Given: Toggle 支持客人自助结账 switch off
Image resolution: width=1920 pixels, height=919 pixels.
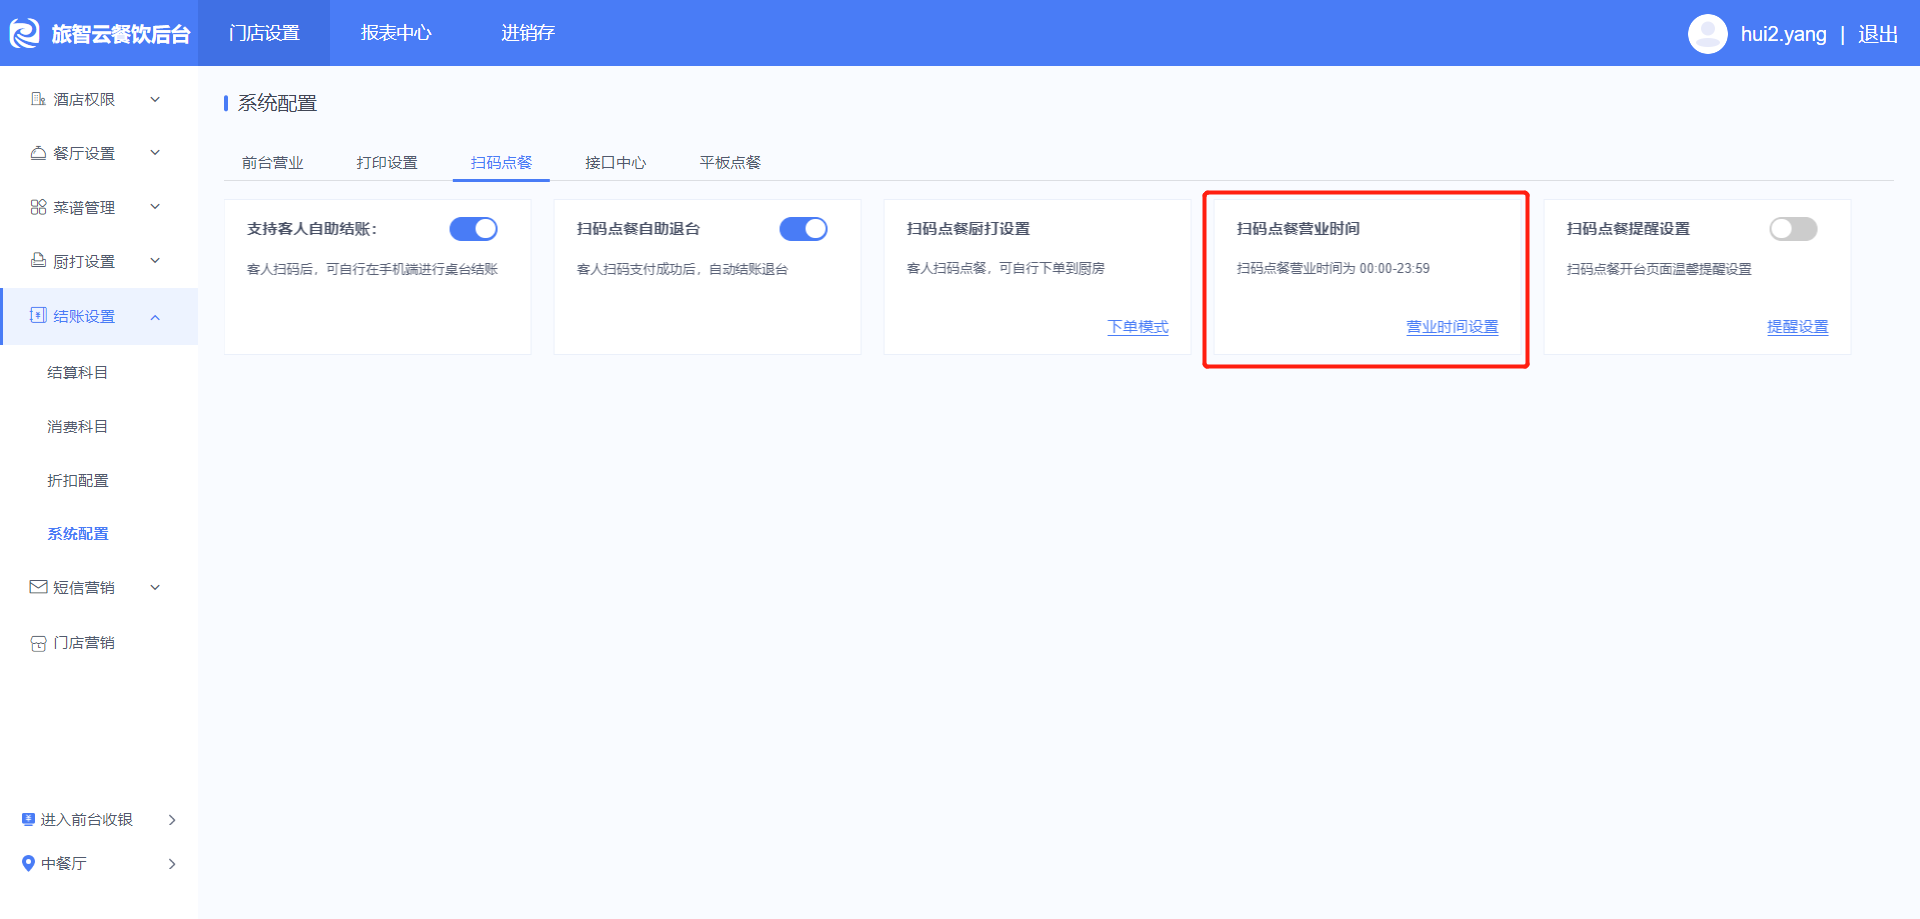Looking at the screenshot, I should pos(474,229).
